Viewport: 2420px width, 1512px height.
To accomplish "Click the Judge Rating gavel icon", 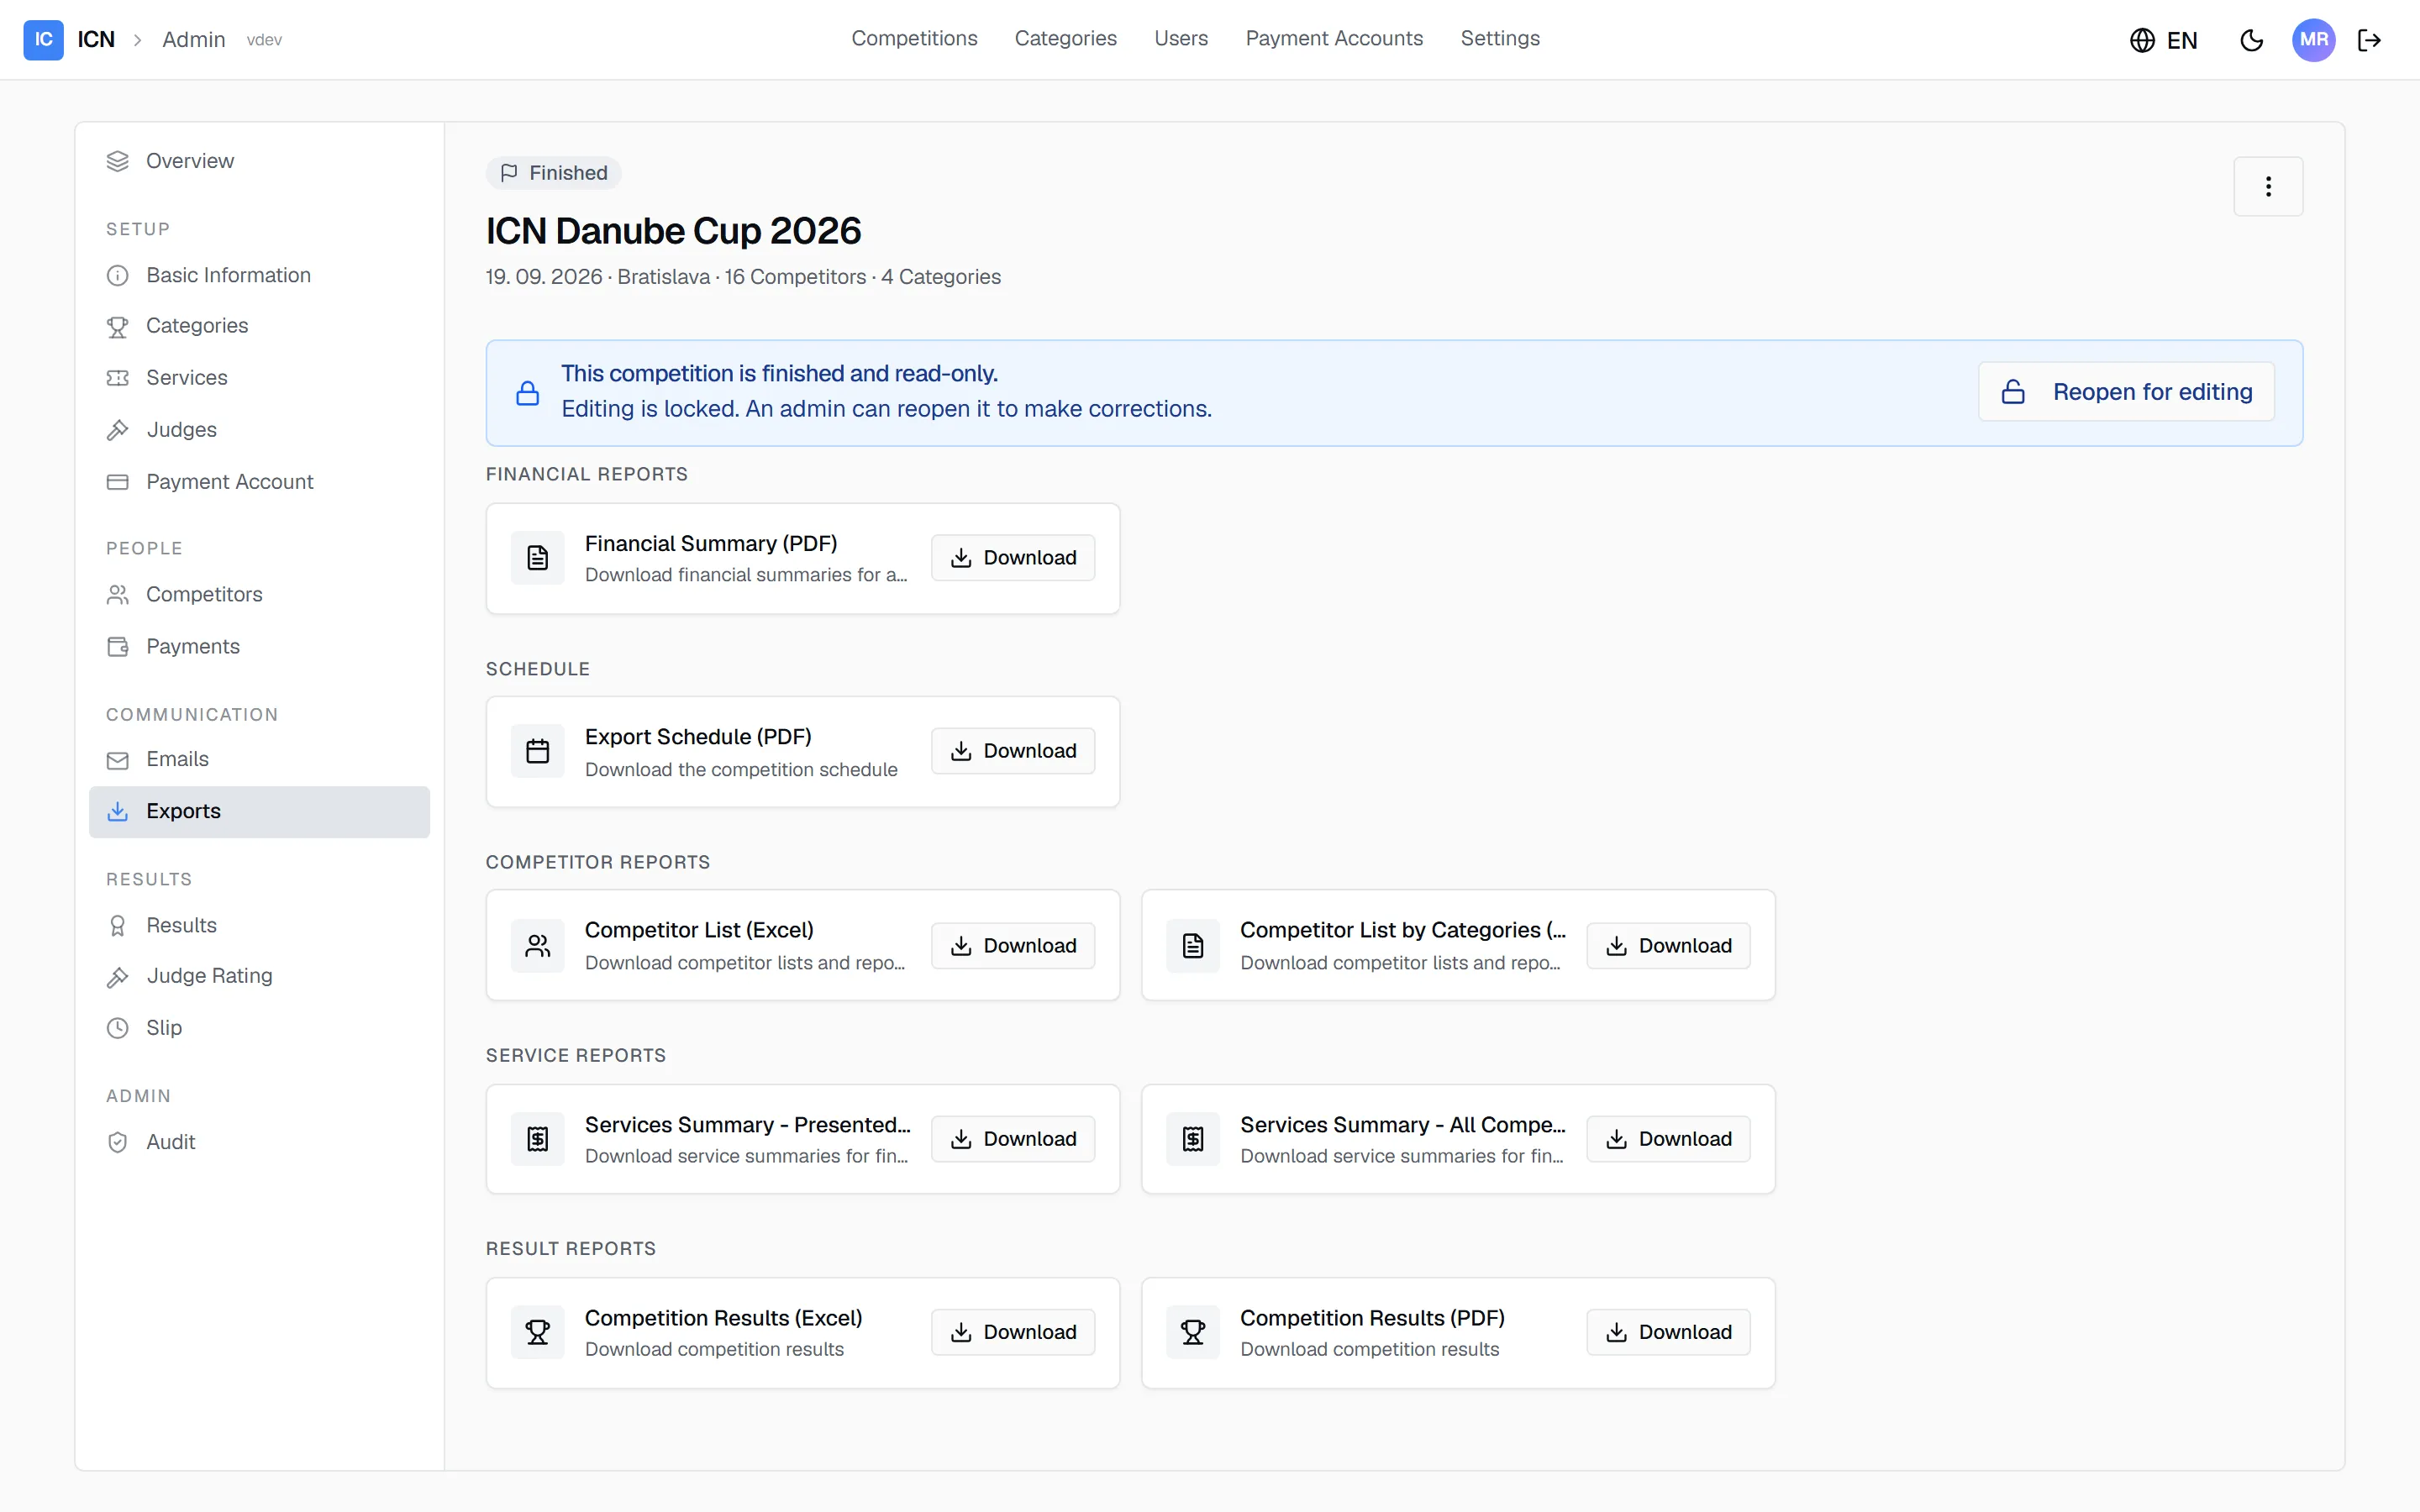I will click(x=118, y=976).
